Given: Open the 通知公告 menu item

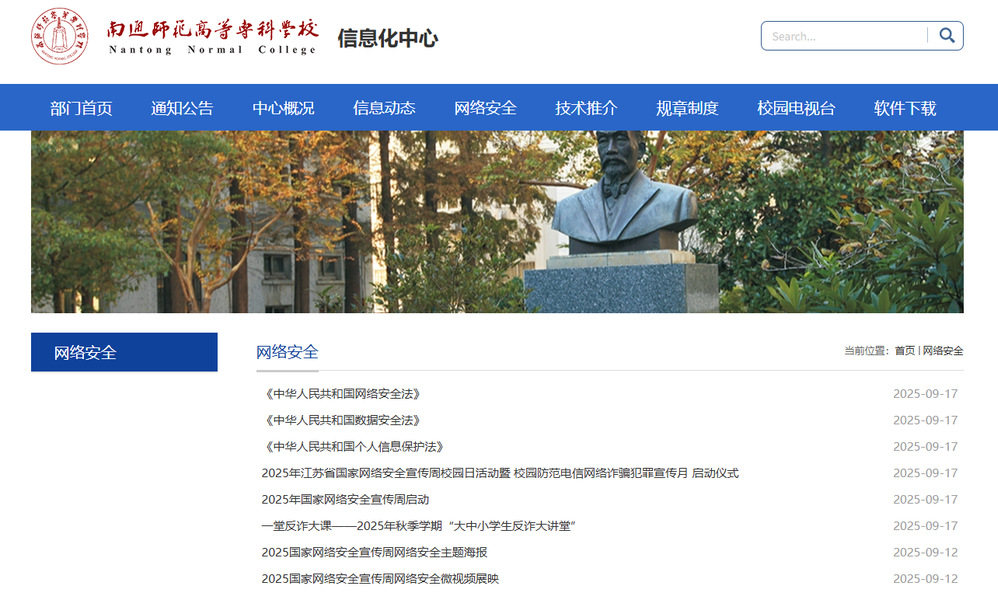Looking at the screenshot, I should pyautogui.click(x=182, y=108).
